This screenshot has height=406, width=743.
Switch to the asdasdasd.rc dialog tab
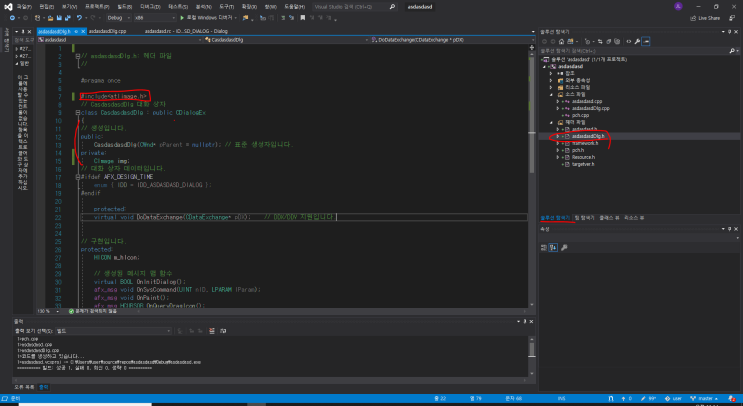tap(186, 31)
